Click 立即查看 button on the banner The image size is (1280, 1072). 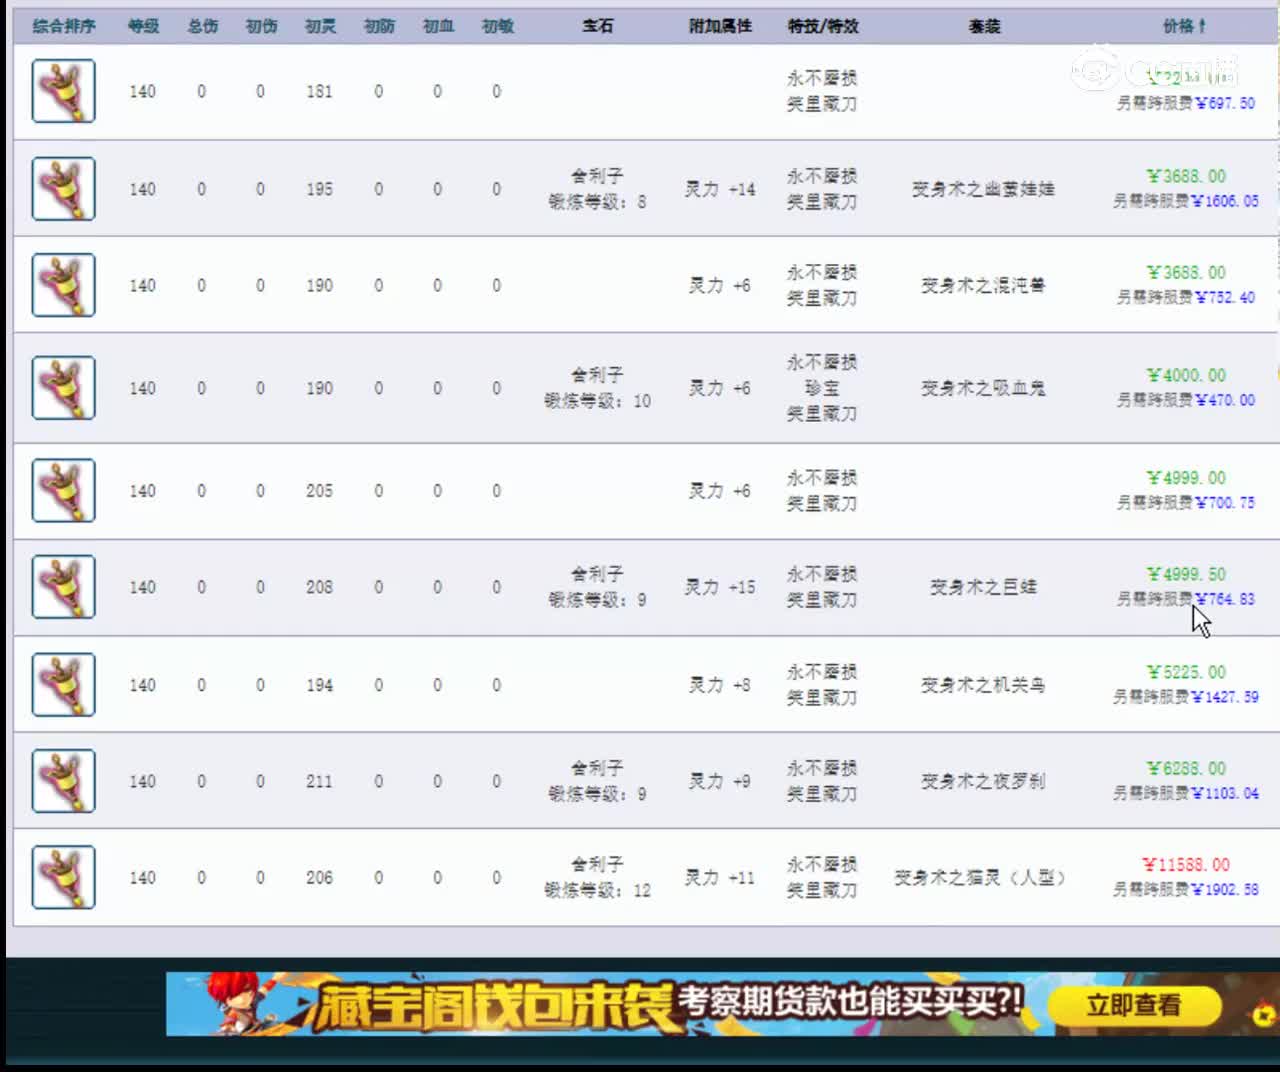1135,1004
